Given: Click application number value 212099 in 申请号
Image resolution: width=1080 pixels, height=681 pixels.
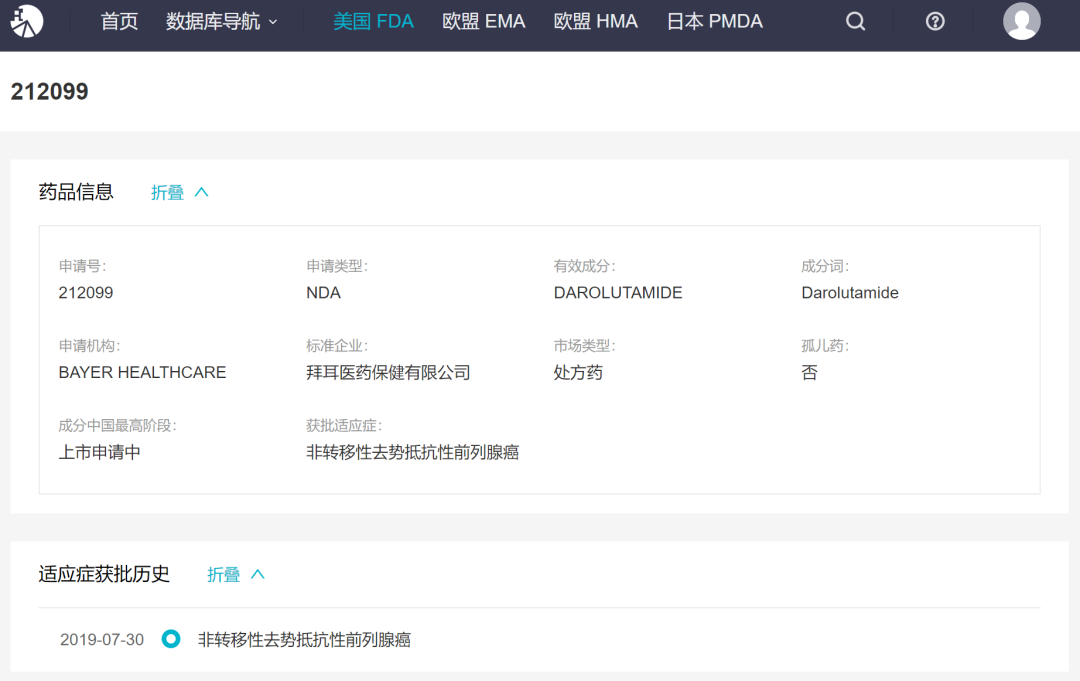Looking at the screenshot, I should point(86,293).
